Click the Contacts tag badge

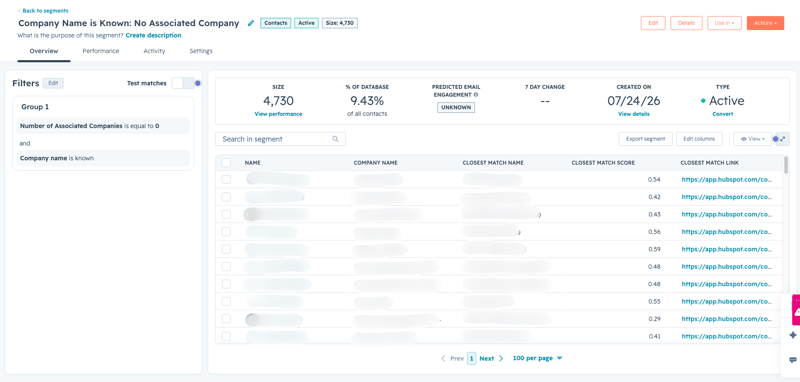(276, 23)
